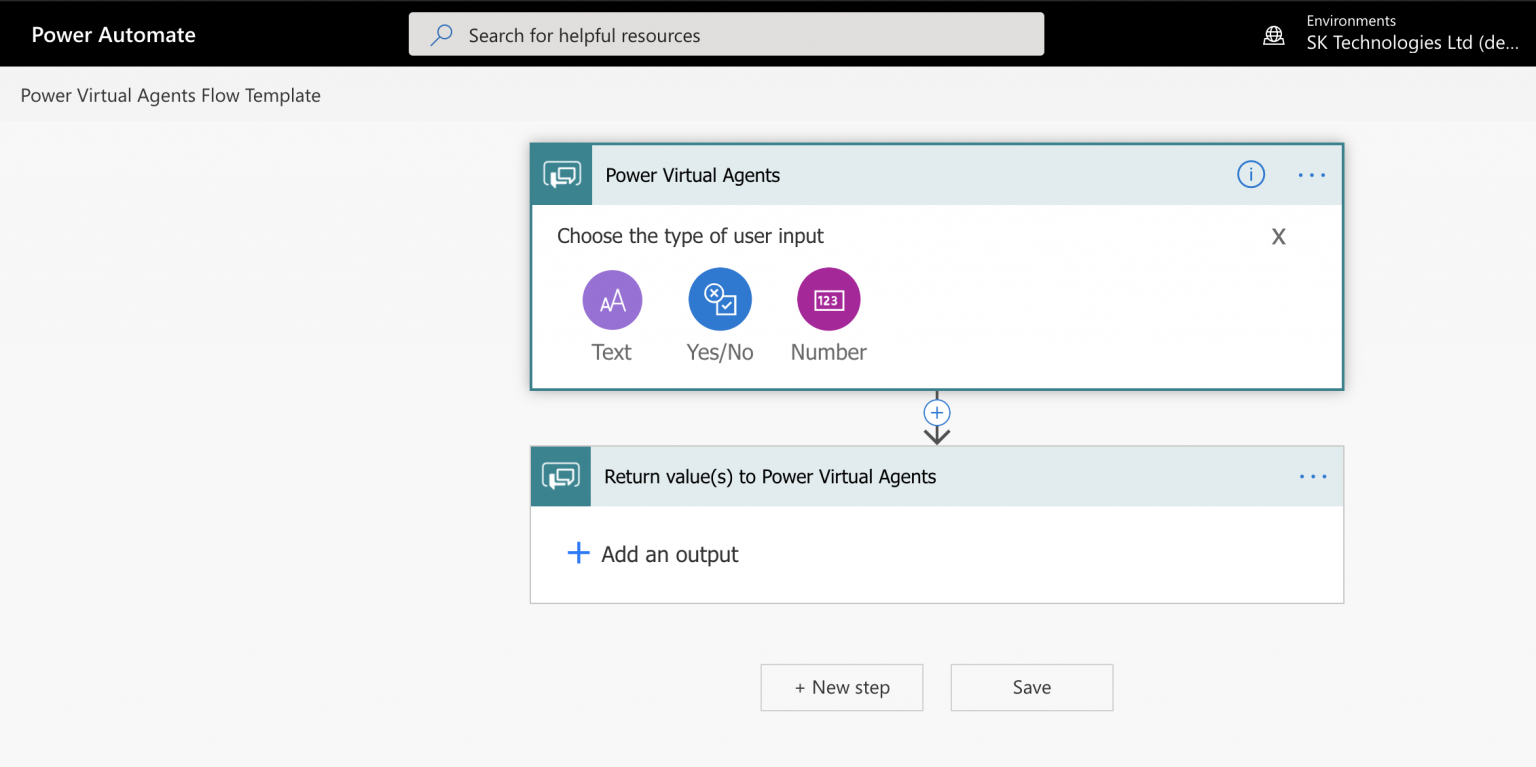Select the Number input type icon

[827, 299]
